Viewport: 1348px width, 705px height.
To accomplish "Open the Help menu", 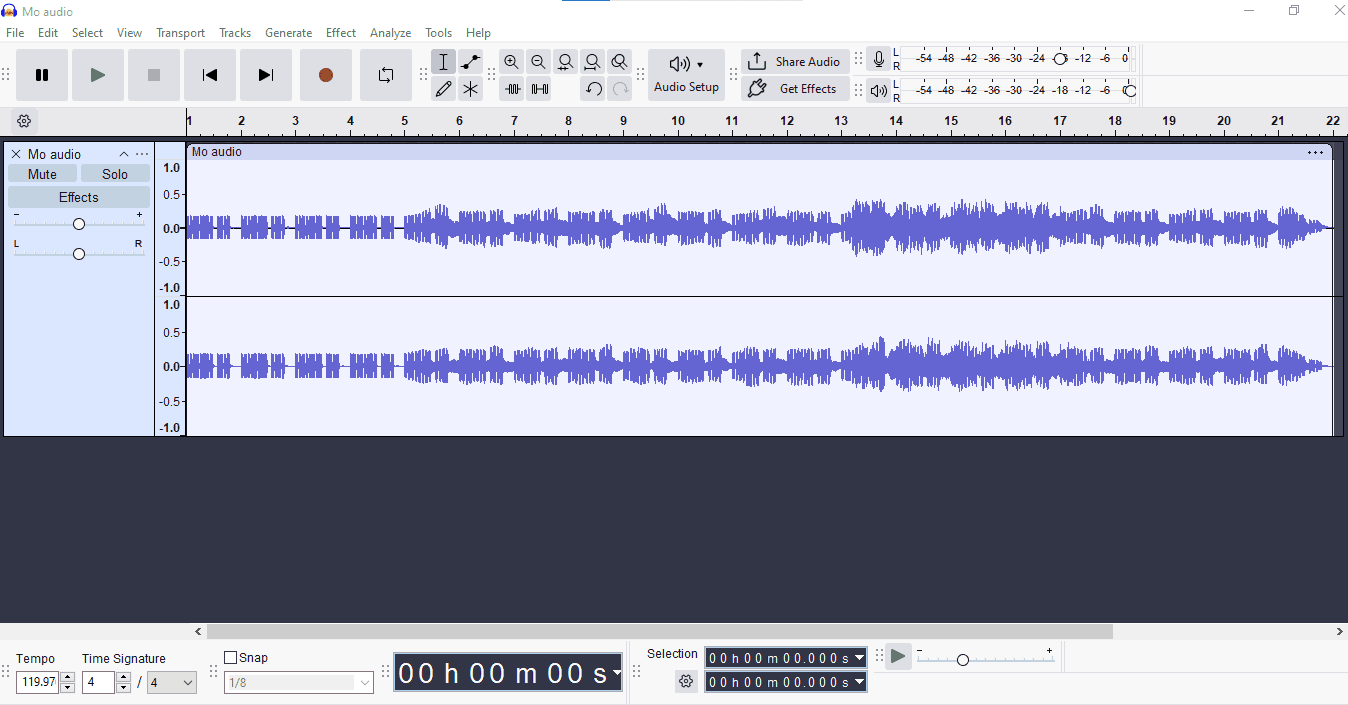I will (x=478, y=33).
